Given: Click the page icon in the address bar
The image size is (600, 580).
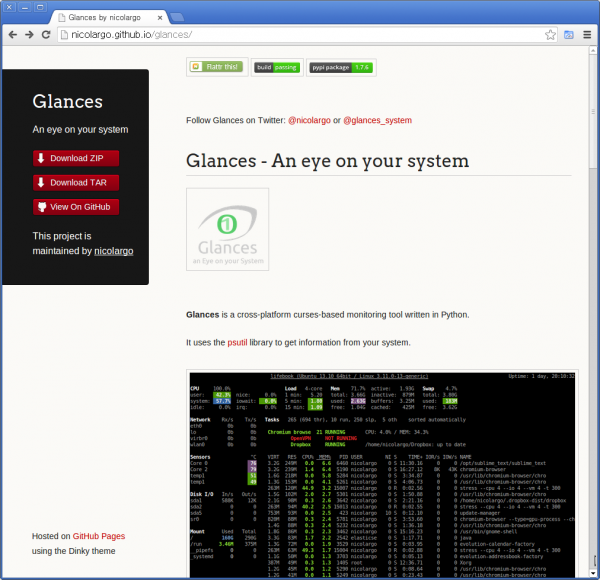Looking at the screenshot, I should [64, 35].
